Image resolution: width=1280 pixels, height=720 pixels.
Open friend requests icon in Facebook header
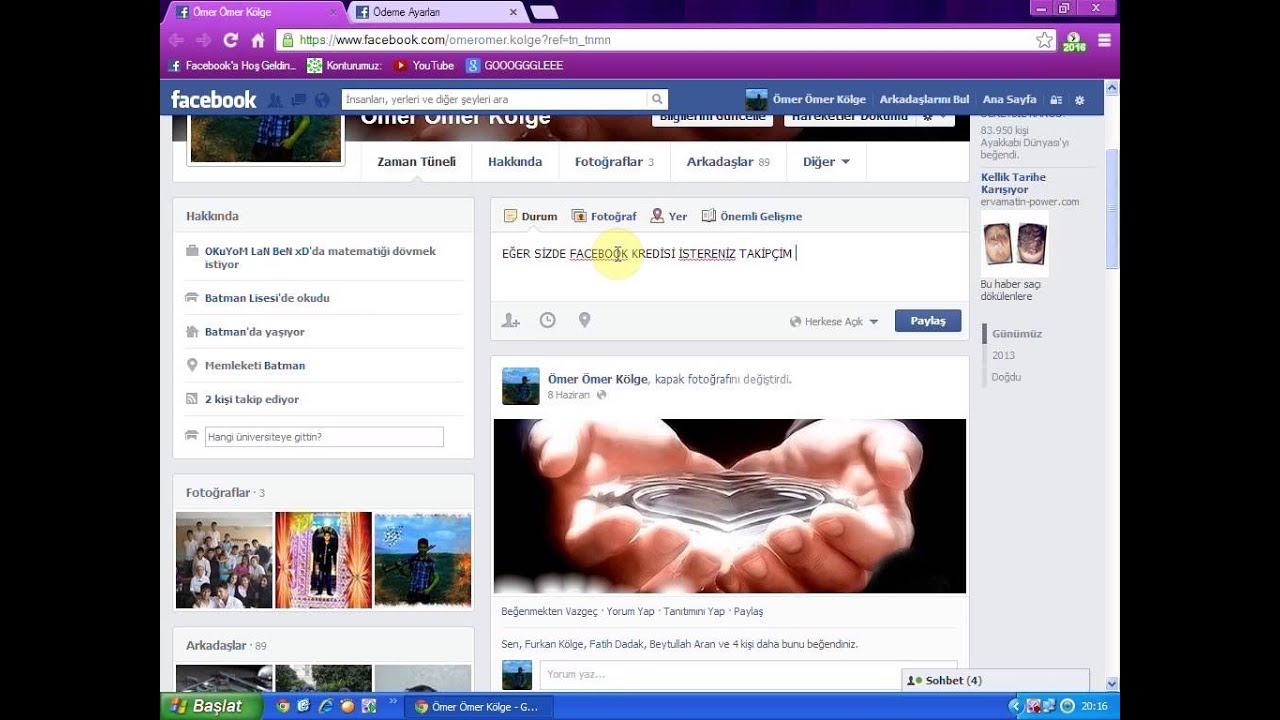click(x=275, y=100)
